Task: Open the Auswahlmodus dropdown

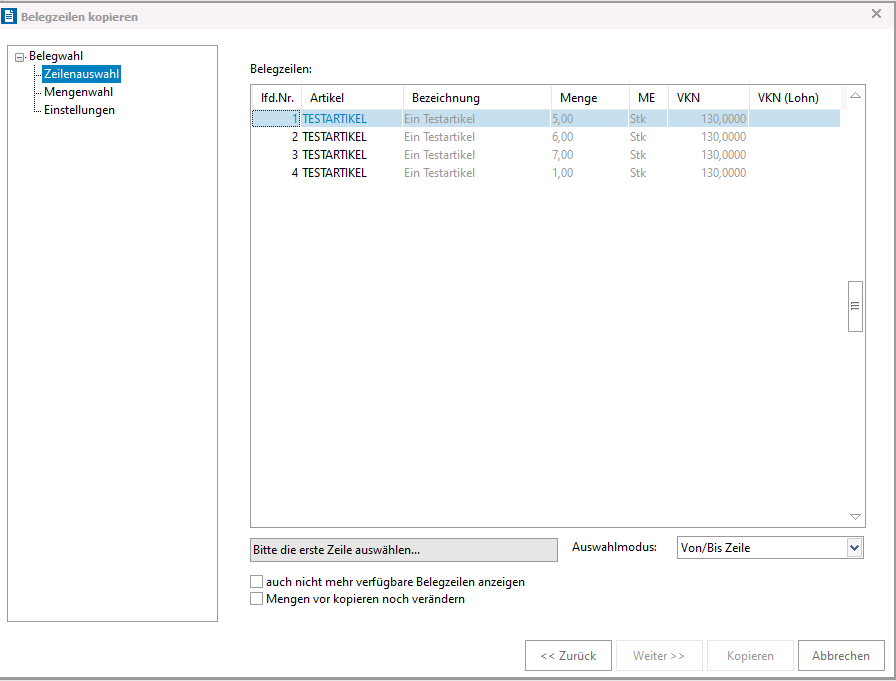Action: pos(854,548)
